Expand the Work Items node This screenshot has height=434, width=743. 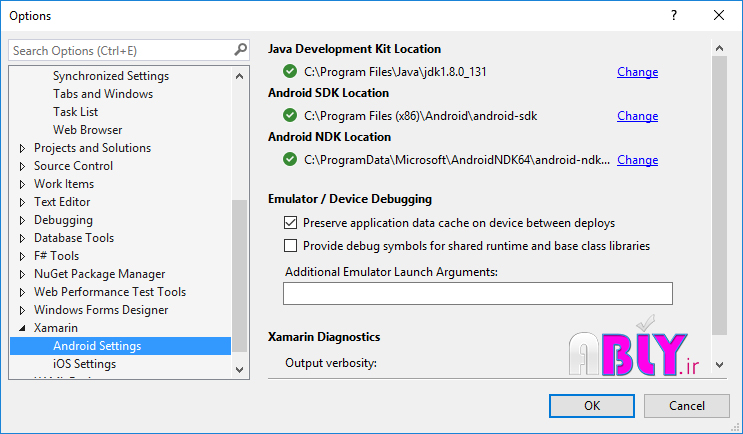(22, 184)
